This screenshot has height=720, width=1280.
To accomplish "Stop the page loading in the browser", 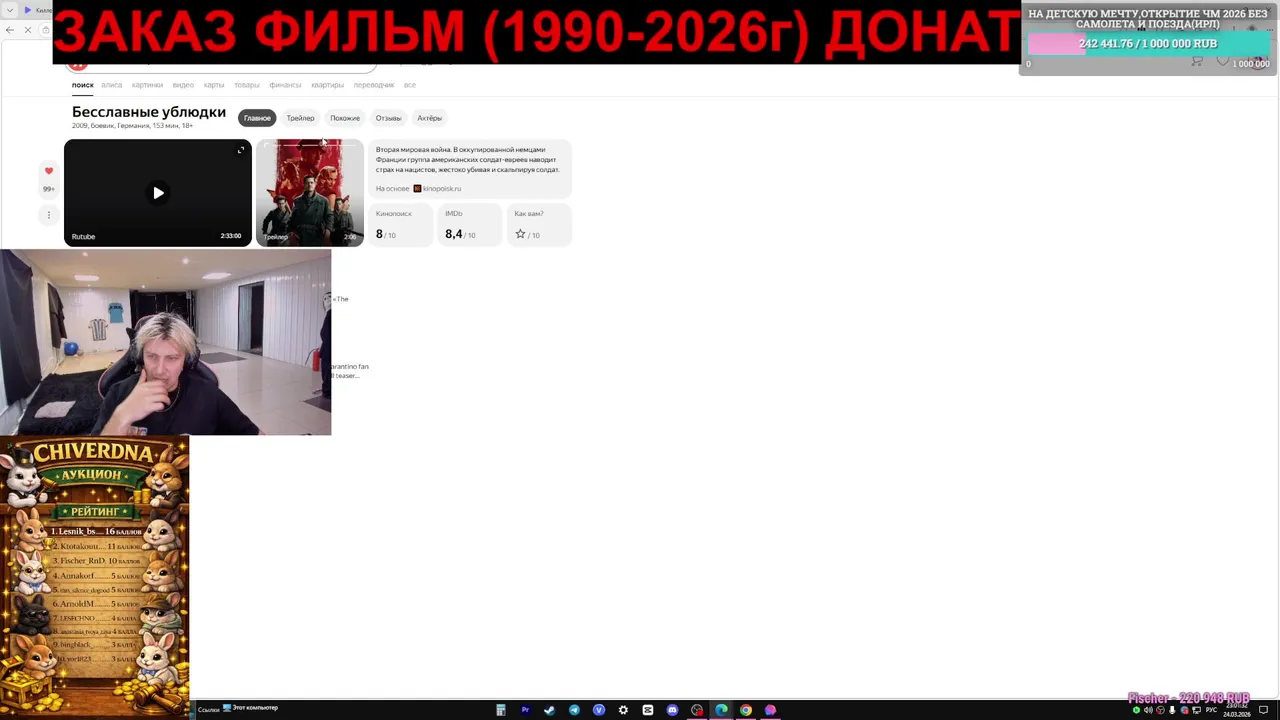I will click(28, 30).
